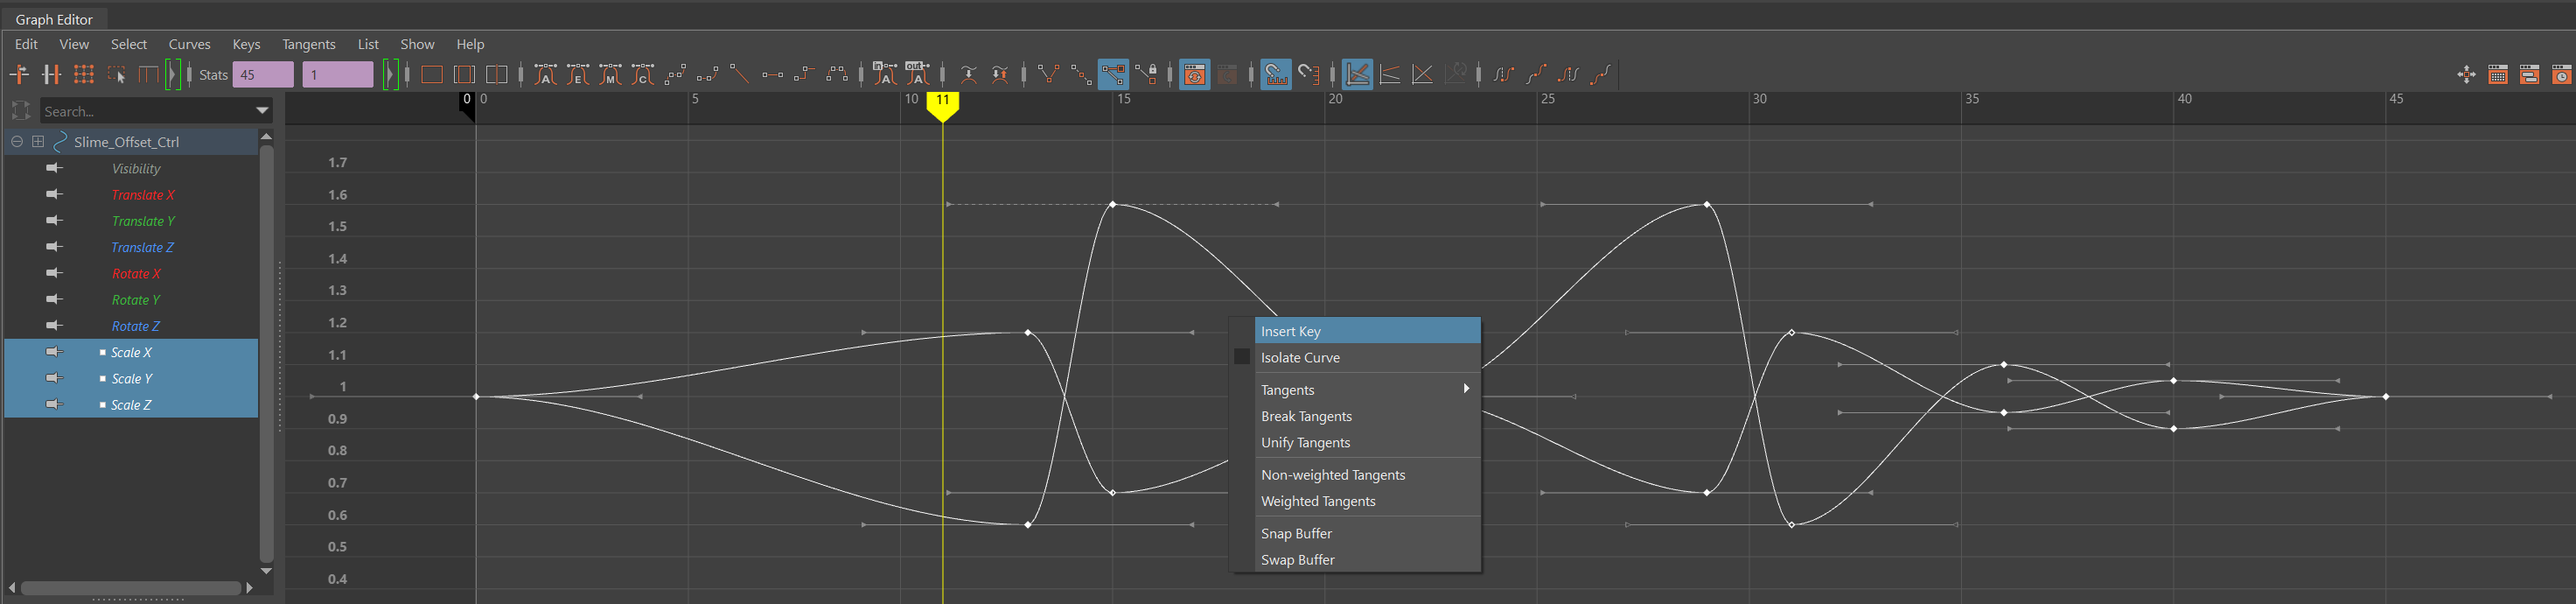Screen dimensions: 2576x604
Task: Select the Move Nearest Picked Key tool
Action: (x=19, y=74)
